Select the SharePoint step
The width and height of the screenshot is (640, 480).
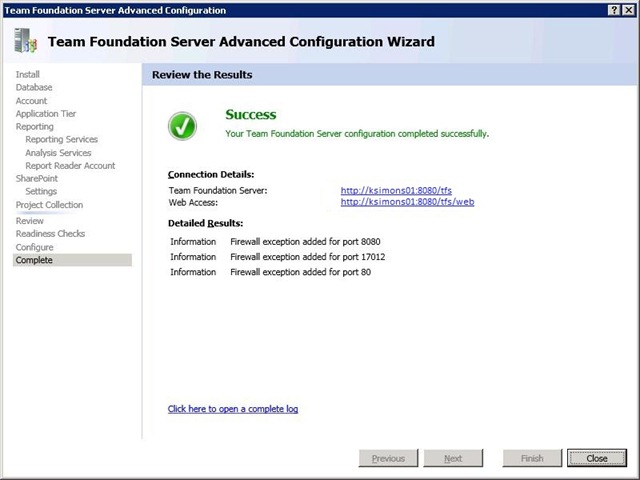(x=37, y=178)
